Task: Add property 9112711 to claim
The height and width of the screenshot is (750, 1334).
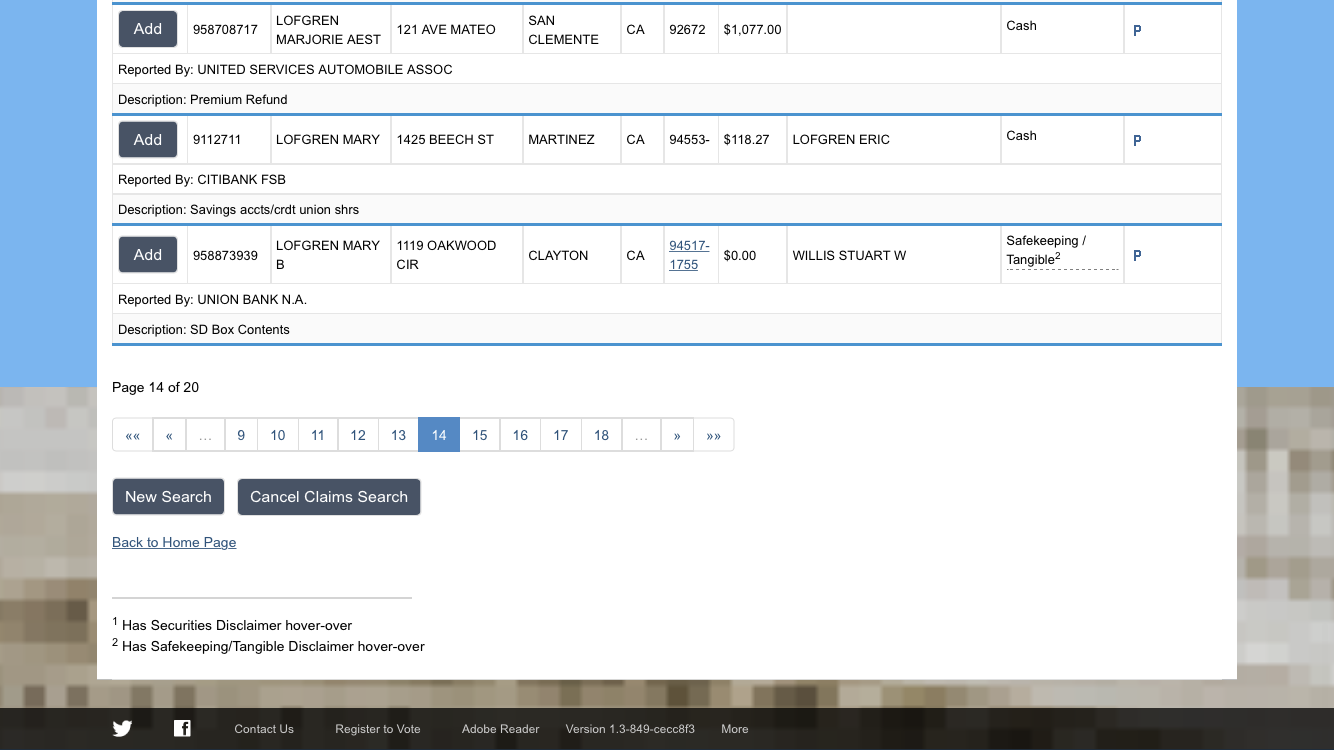Action: (148, 140)
